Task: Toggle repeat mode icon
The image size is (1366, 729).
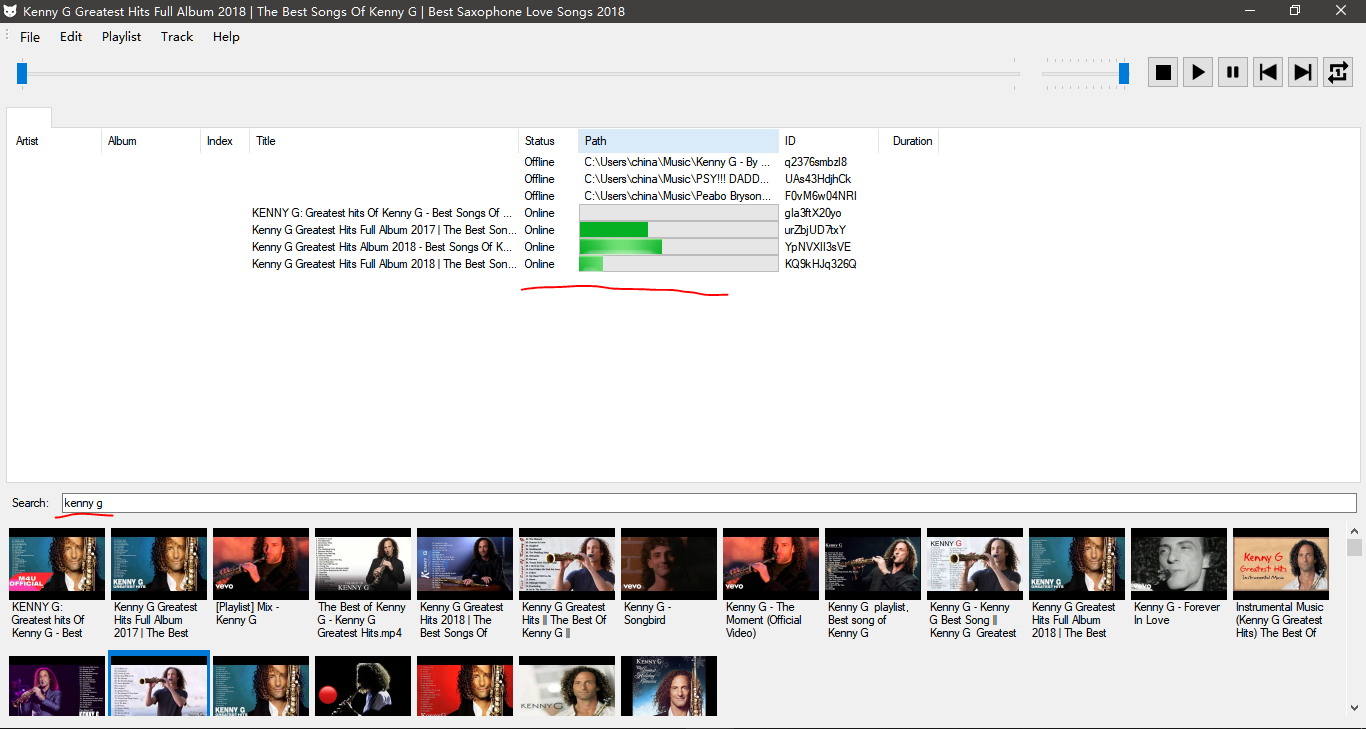Action: (x=1337, y=72)
